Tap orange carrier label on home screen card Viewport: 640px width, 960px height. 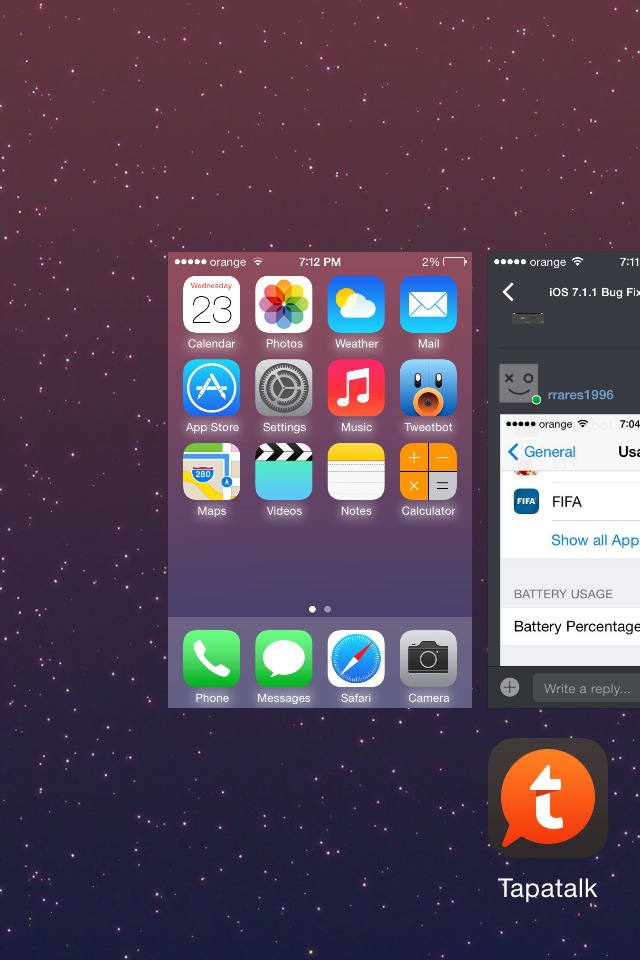[228, 263]
